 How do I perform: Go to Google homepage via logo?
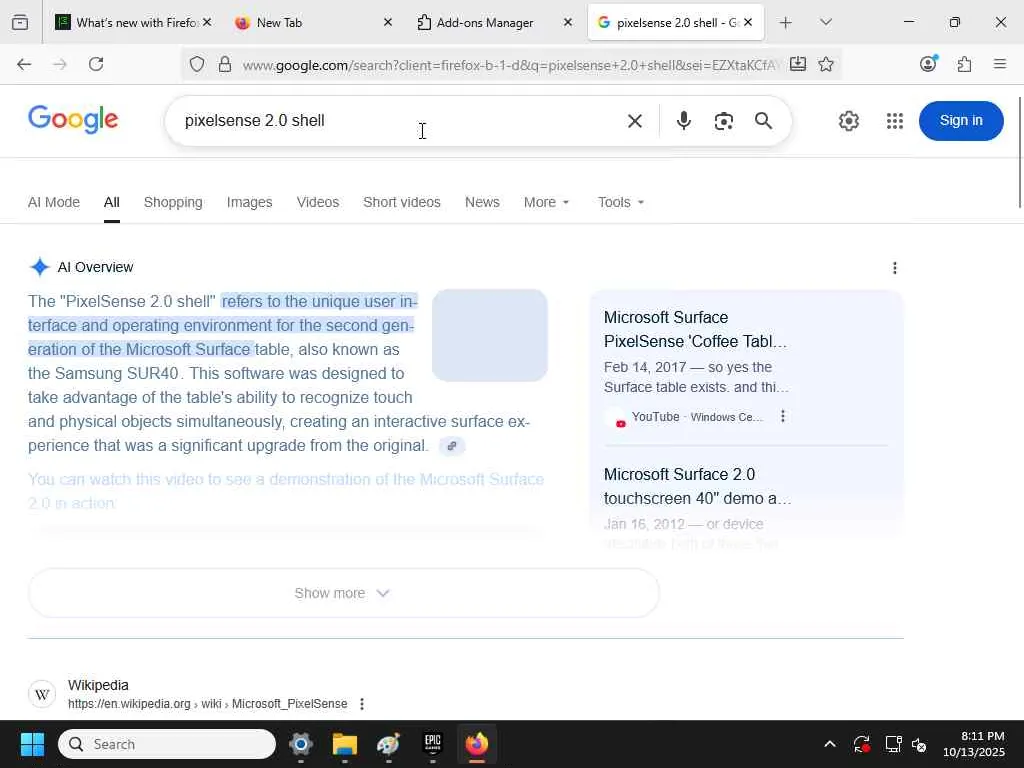point(73,120)
